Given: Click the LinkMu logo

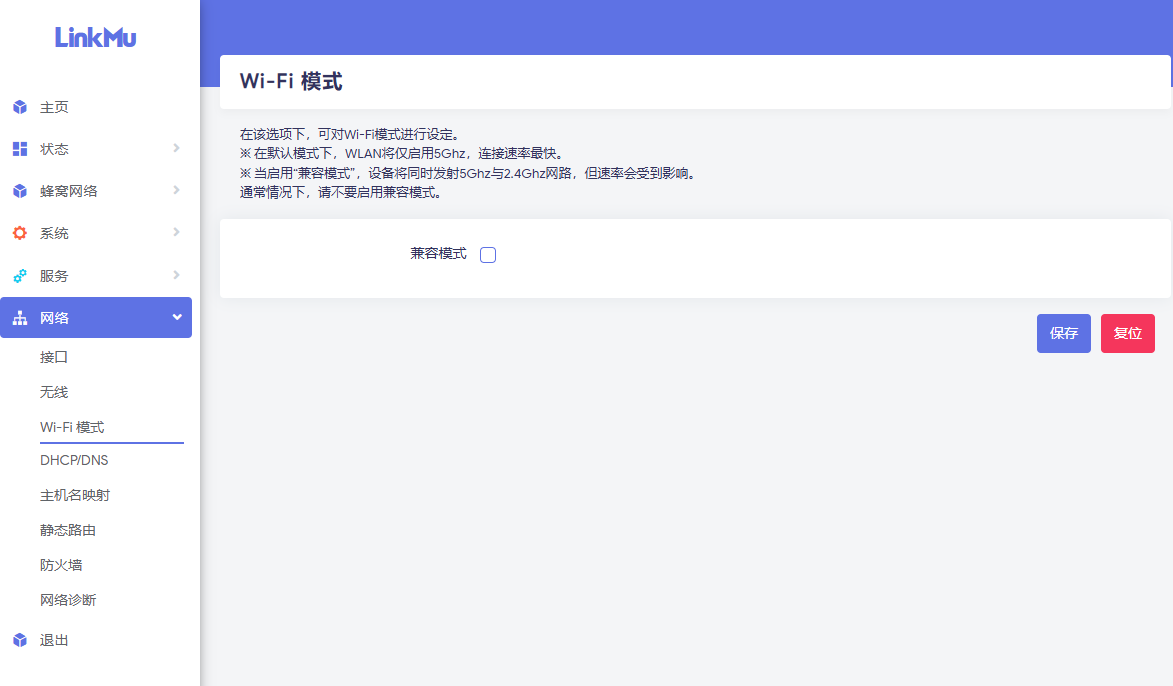Looking at the screenshot, I should (x=96, y=38).
